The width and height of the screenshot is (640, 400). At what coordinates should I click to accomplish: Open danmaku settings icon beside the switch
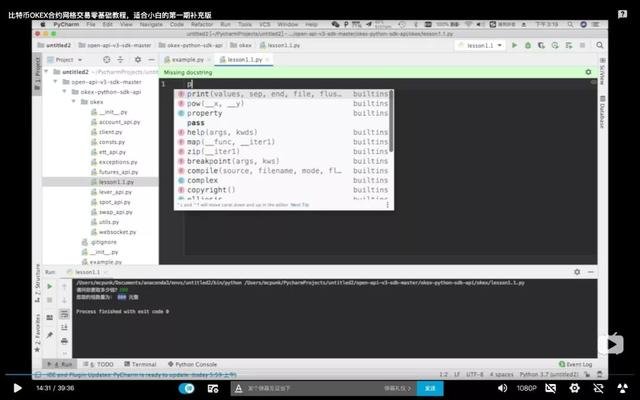pos(213,388)
